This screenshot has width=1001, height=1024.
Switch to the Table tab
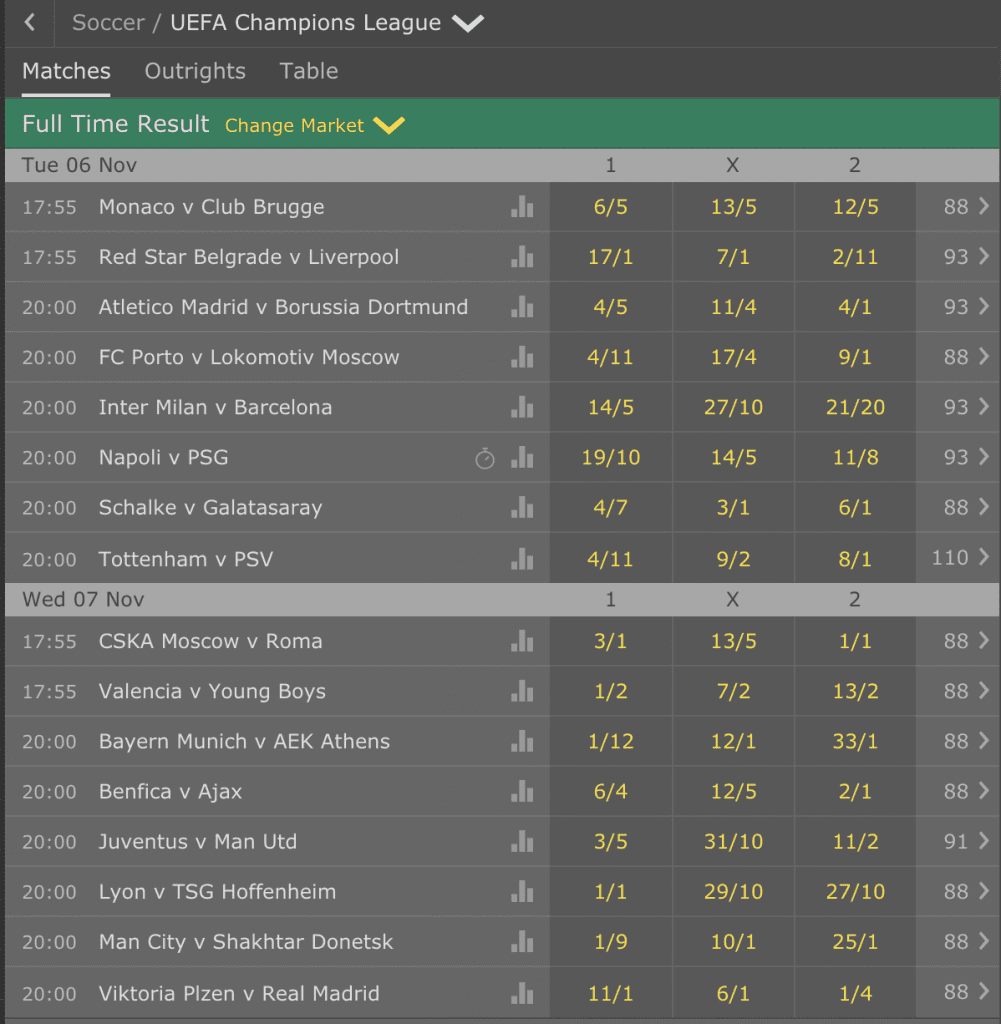(309, 71)
